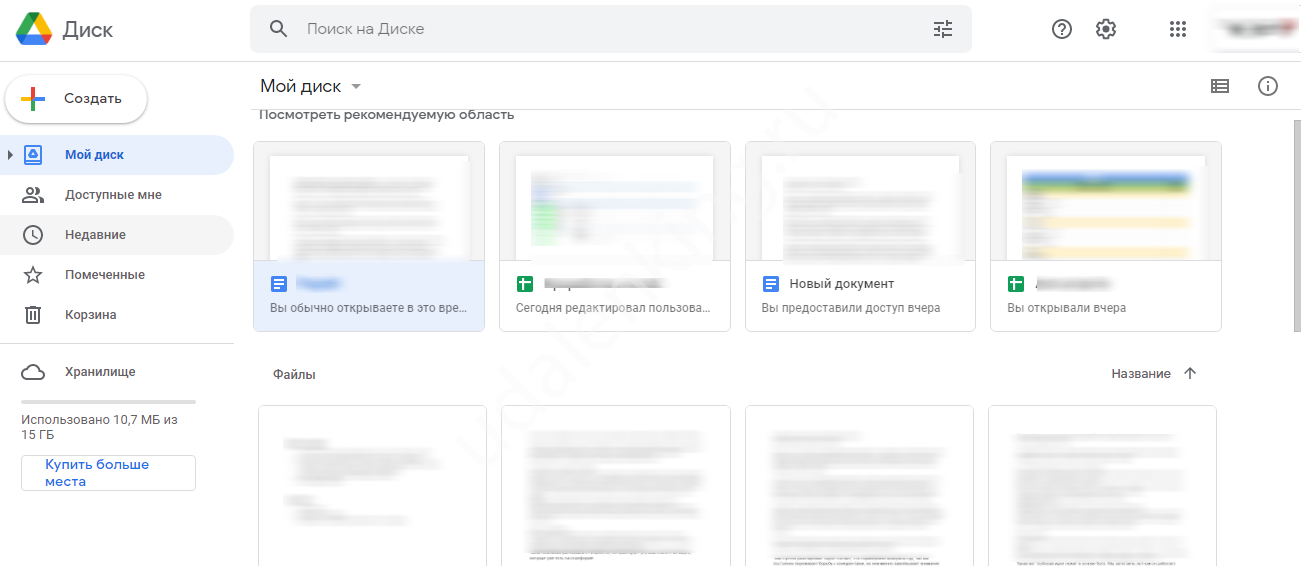This screenshot has width=1301, height=566.
Task: Change sort field via Название
Action: pos(1140,373)
